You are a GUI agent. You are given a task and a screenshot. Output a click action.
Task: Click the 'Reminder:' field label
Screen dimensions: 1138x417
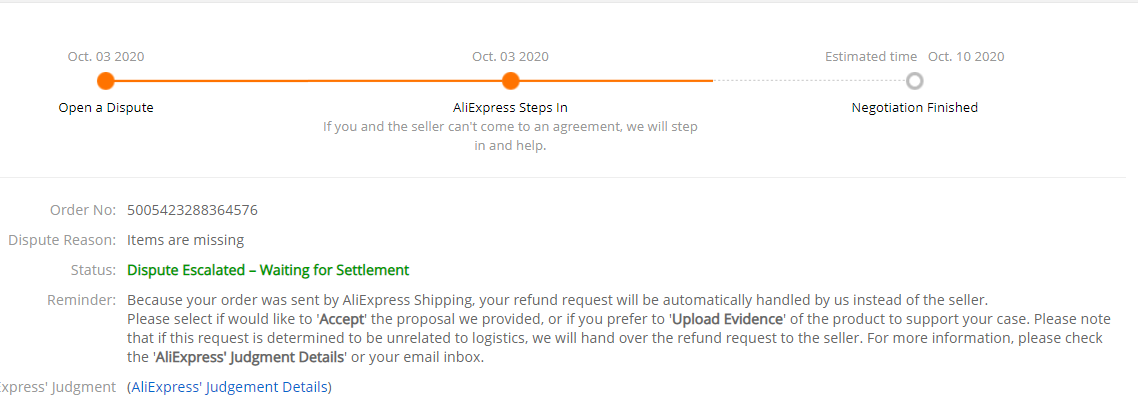pos(81,300)
